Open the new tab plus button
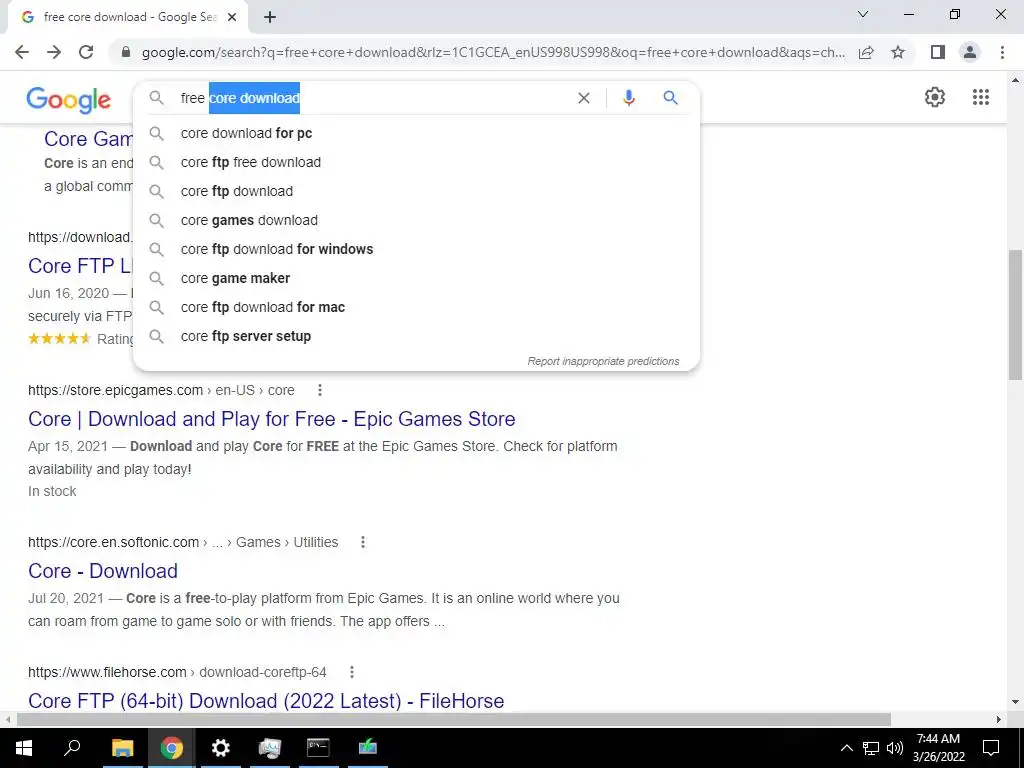 (270, 18)
